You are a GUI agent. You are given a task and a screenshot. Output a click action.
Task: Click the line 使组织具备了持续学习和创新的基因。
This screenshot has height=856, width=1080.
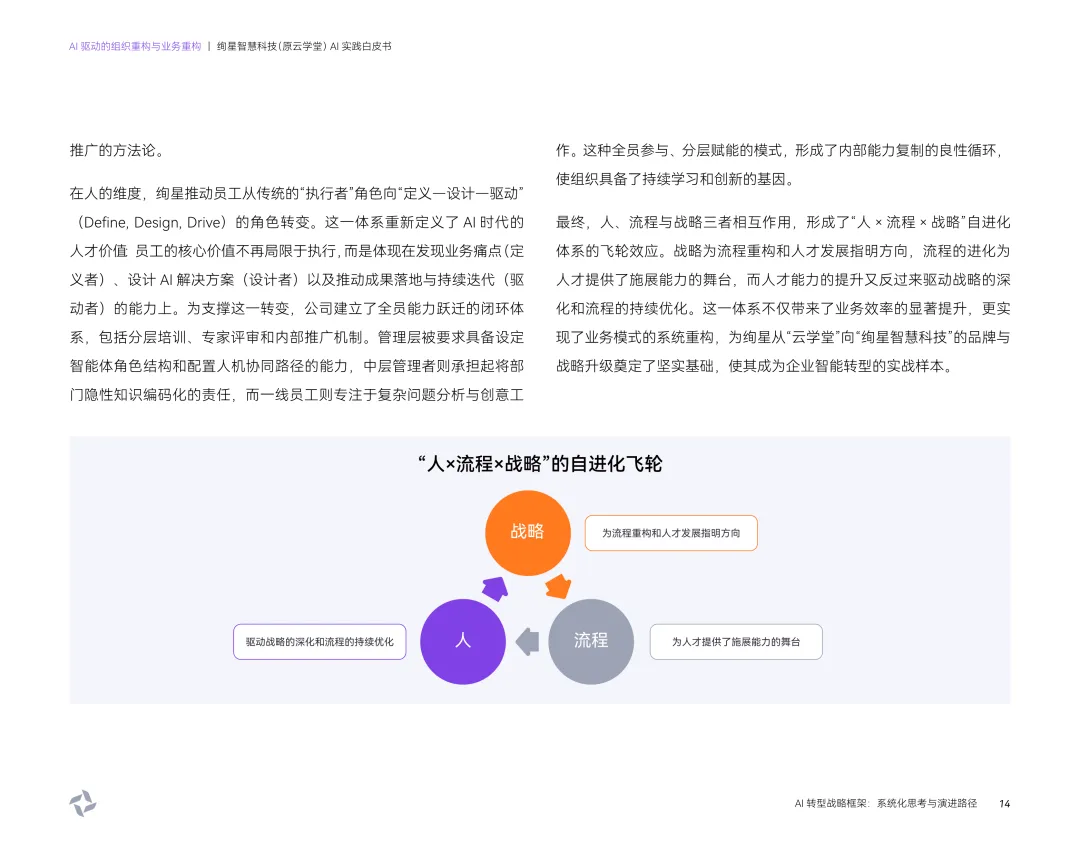click(x=677, y=179)
